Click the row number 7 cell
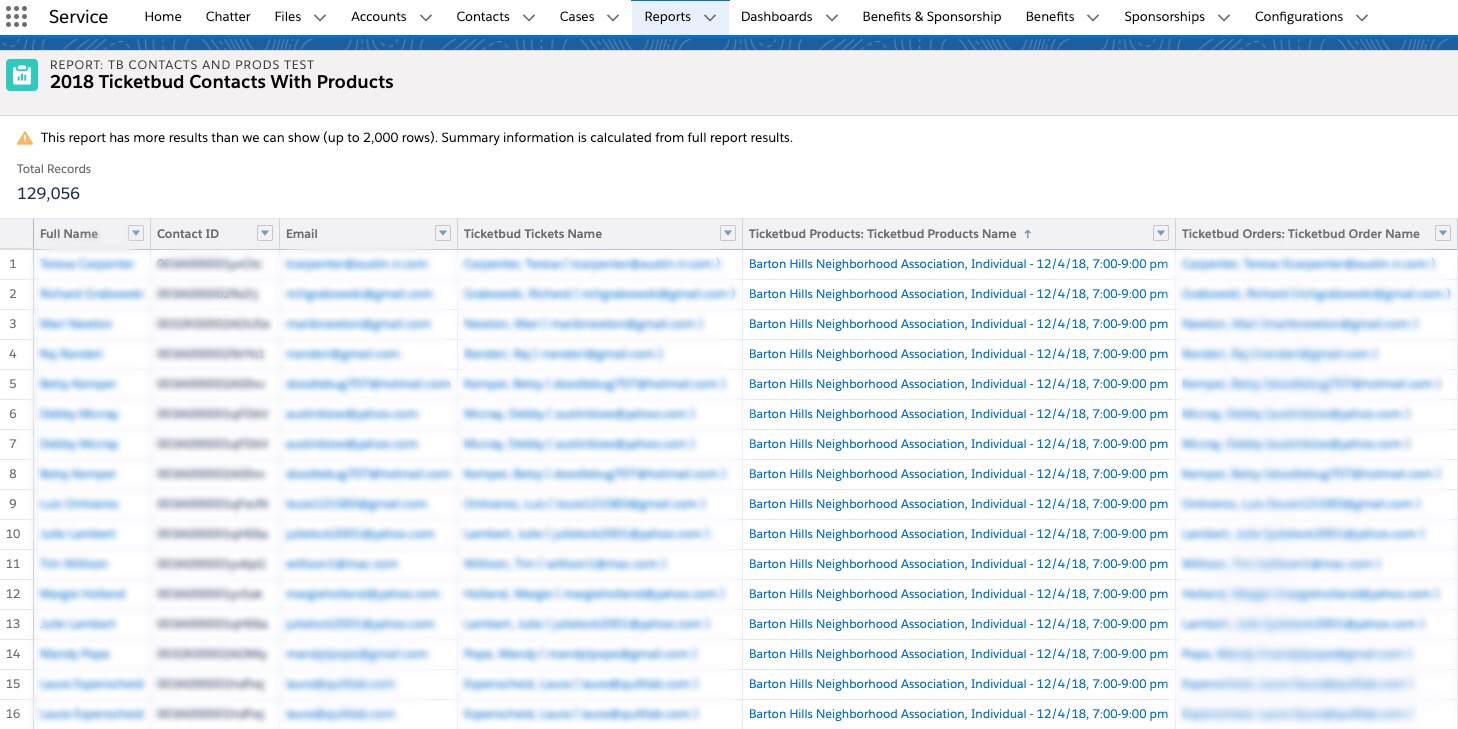 pyautogui.click(x=13, y=444)
